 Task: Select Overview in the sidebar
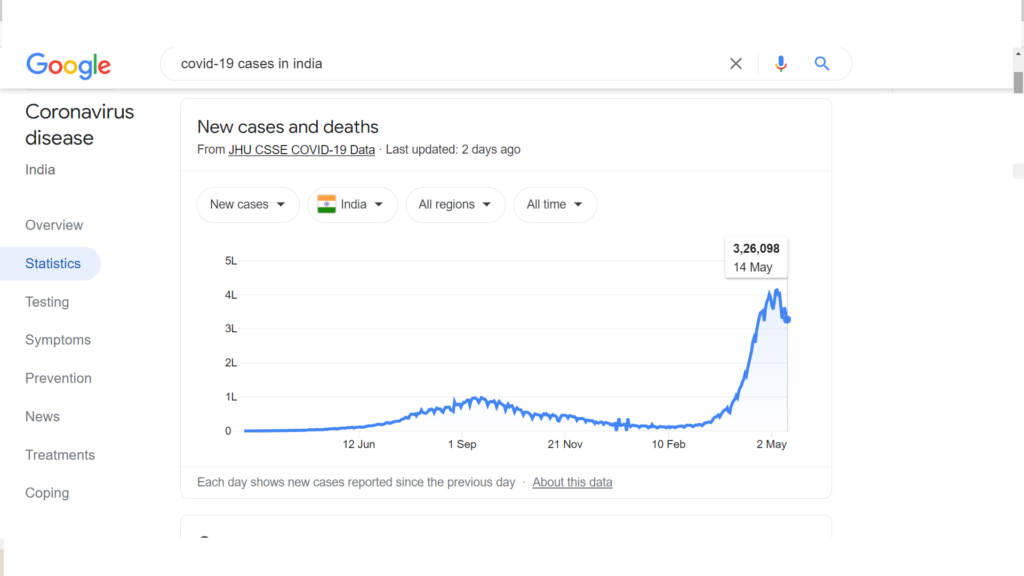click(54, 225)
